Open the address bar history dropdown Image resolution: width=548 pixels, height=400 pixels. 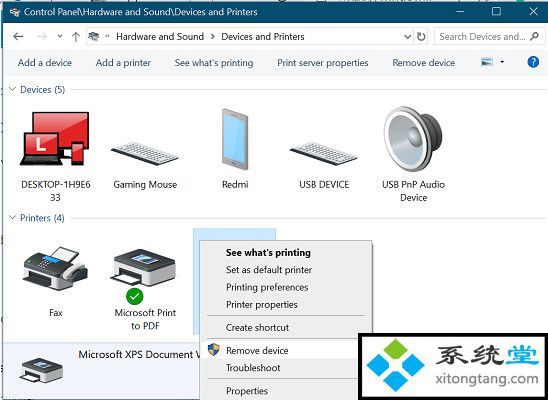click(x=408, y=37)
